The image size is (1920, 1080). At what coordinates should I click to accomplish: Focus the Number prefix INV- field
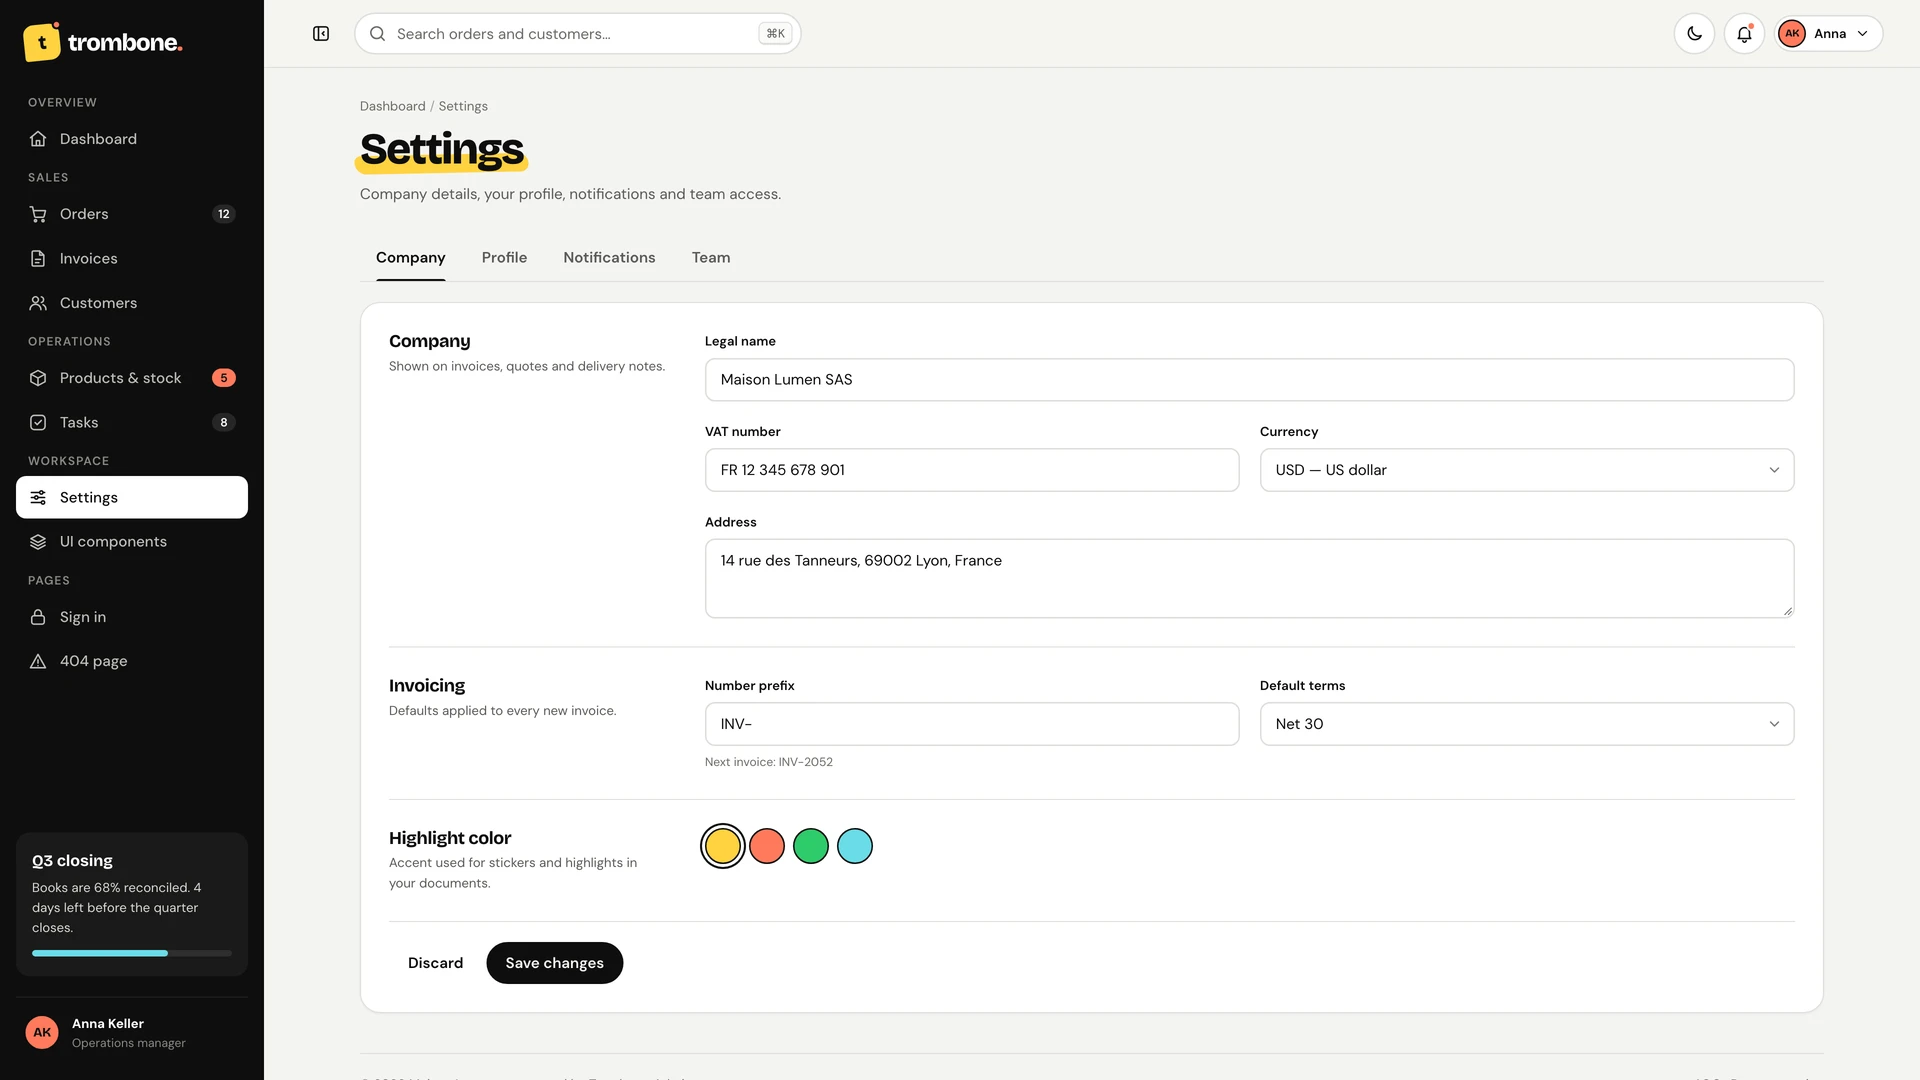[x=972, y=724]
